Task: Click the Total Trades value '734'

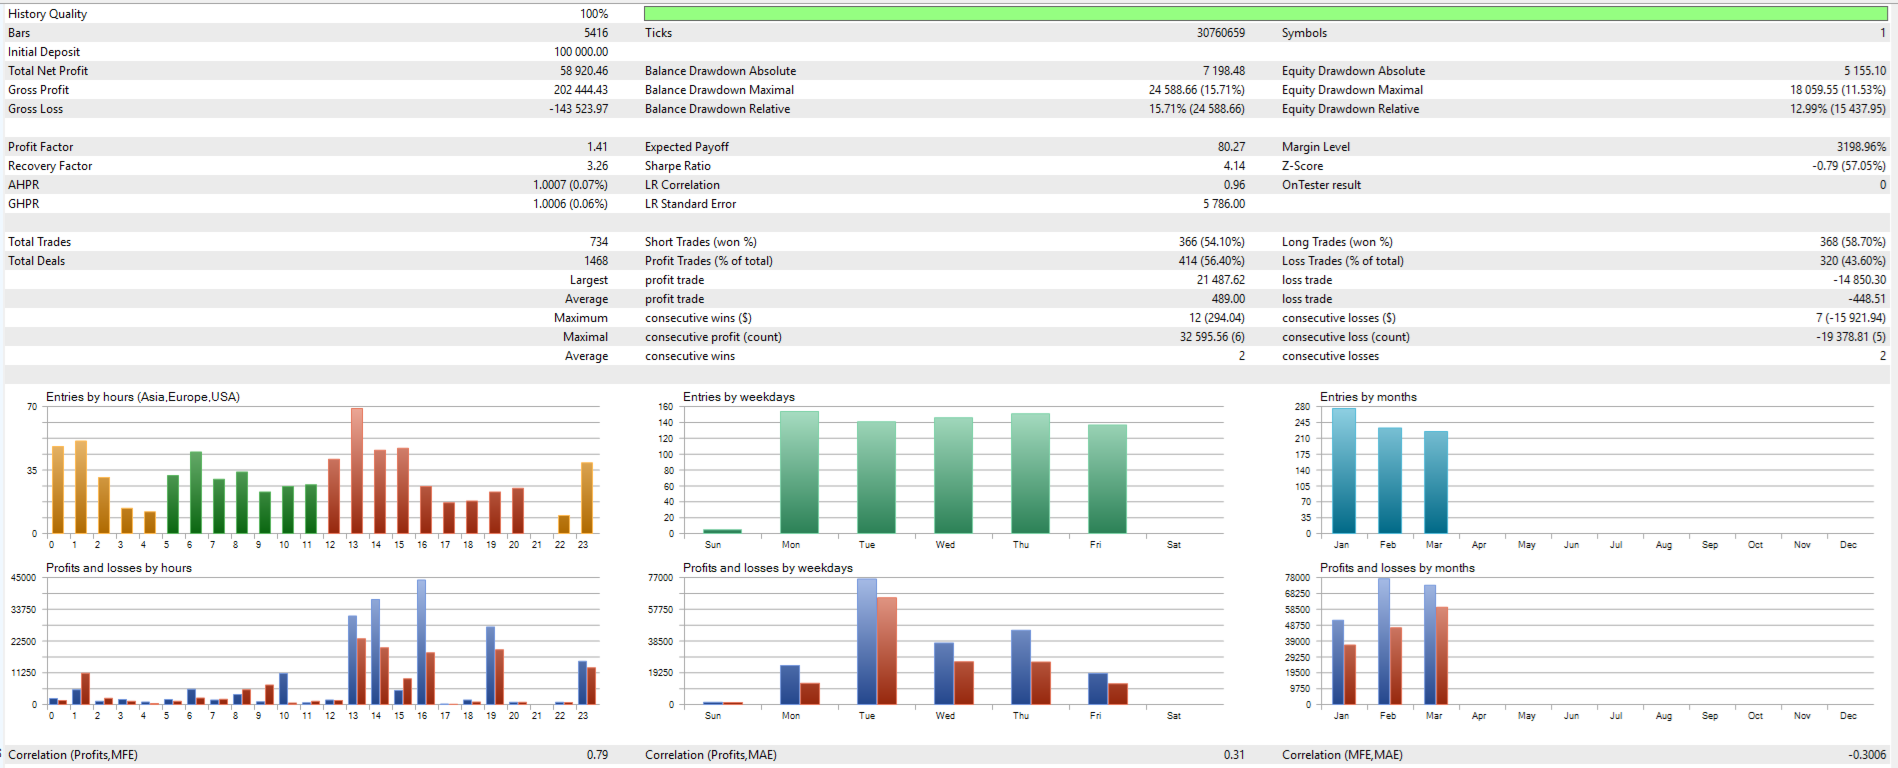Action: tap(599, 242)
